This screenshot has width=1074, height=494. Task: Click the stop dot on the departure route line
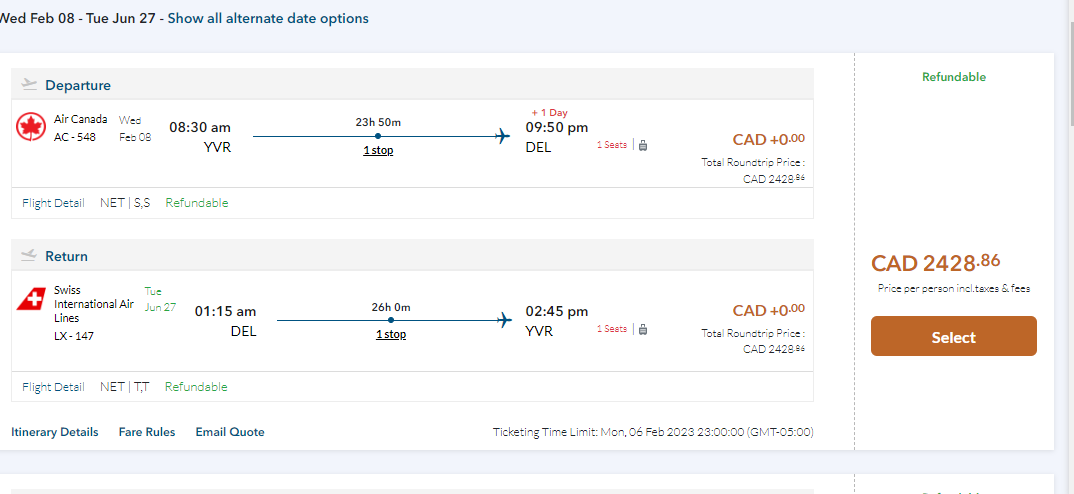pyautogui.click(x=377, y=136)
